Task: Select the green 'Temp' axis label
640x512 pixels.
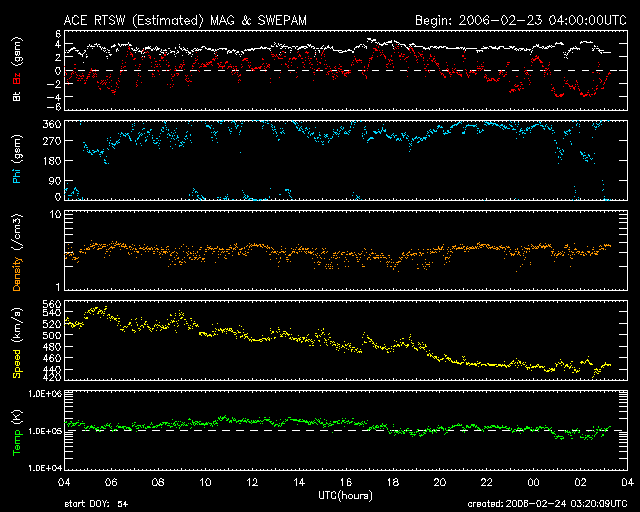Action: (x=17, y=443)
